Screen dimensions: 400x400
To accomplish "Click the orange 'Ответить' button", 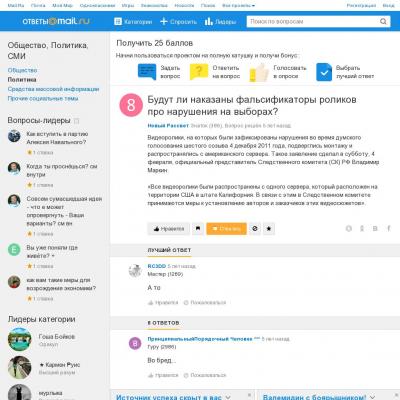I will [226, 229].
